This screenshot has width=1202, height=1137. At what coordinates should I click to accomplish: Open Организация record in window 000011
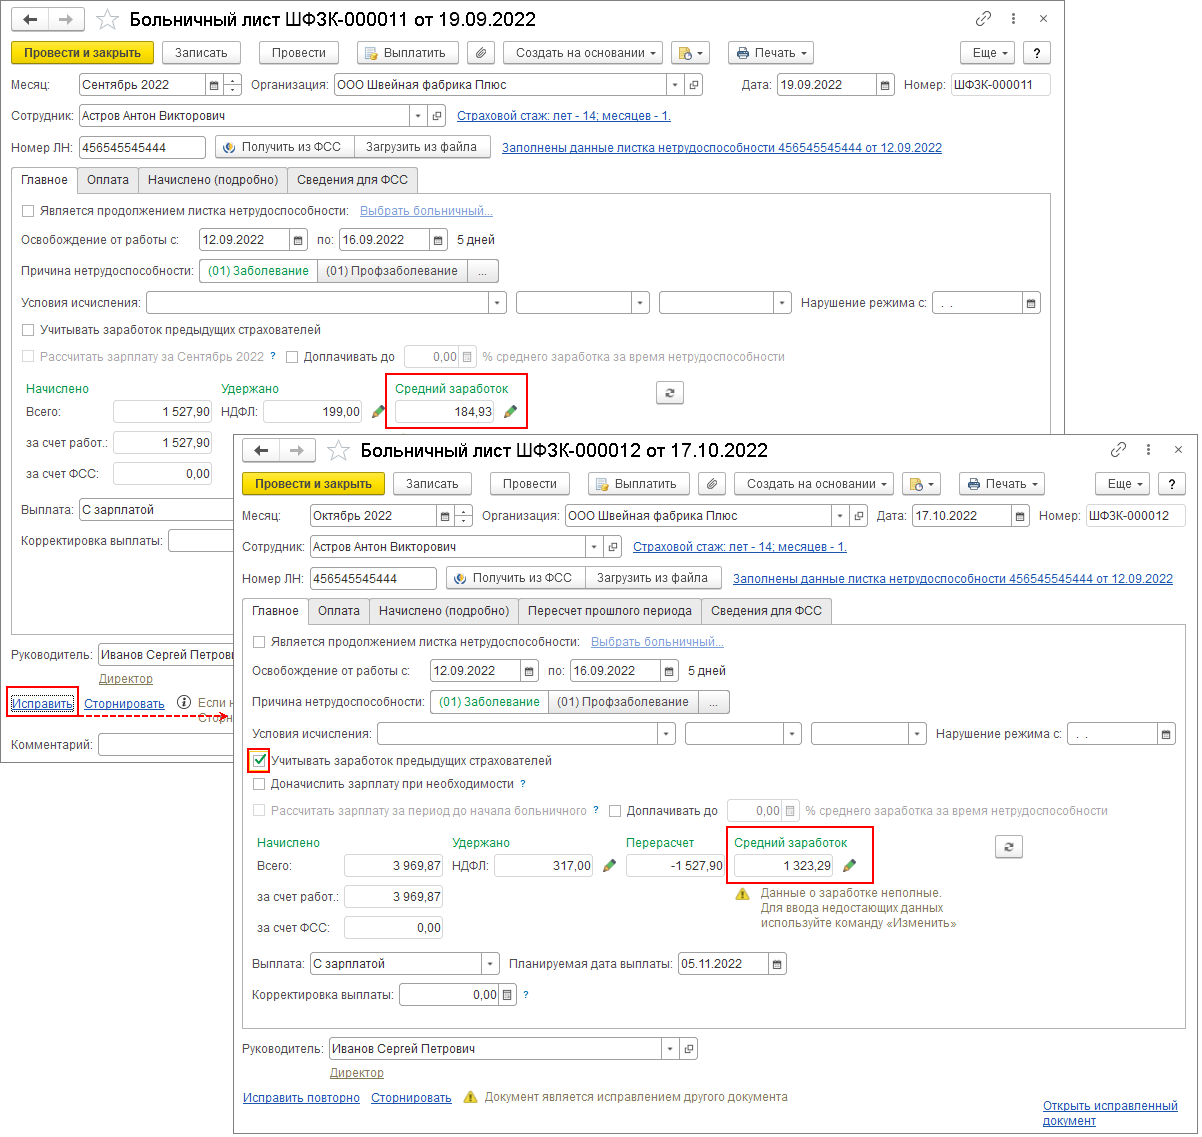pyautogui.click(x=694, y=85)
